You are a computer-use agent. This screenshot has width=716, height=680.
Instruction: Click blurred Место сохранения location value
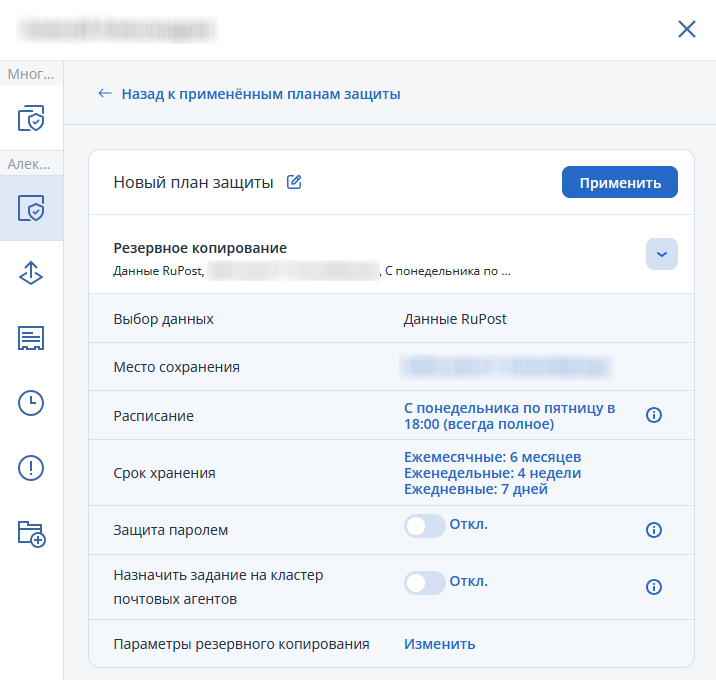click(x=506, y=367)
